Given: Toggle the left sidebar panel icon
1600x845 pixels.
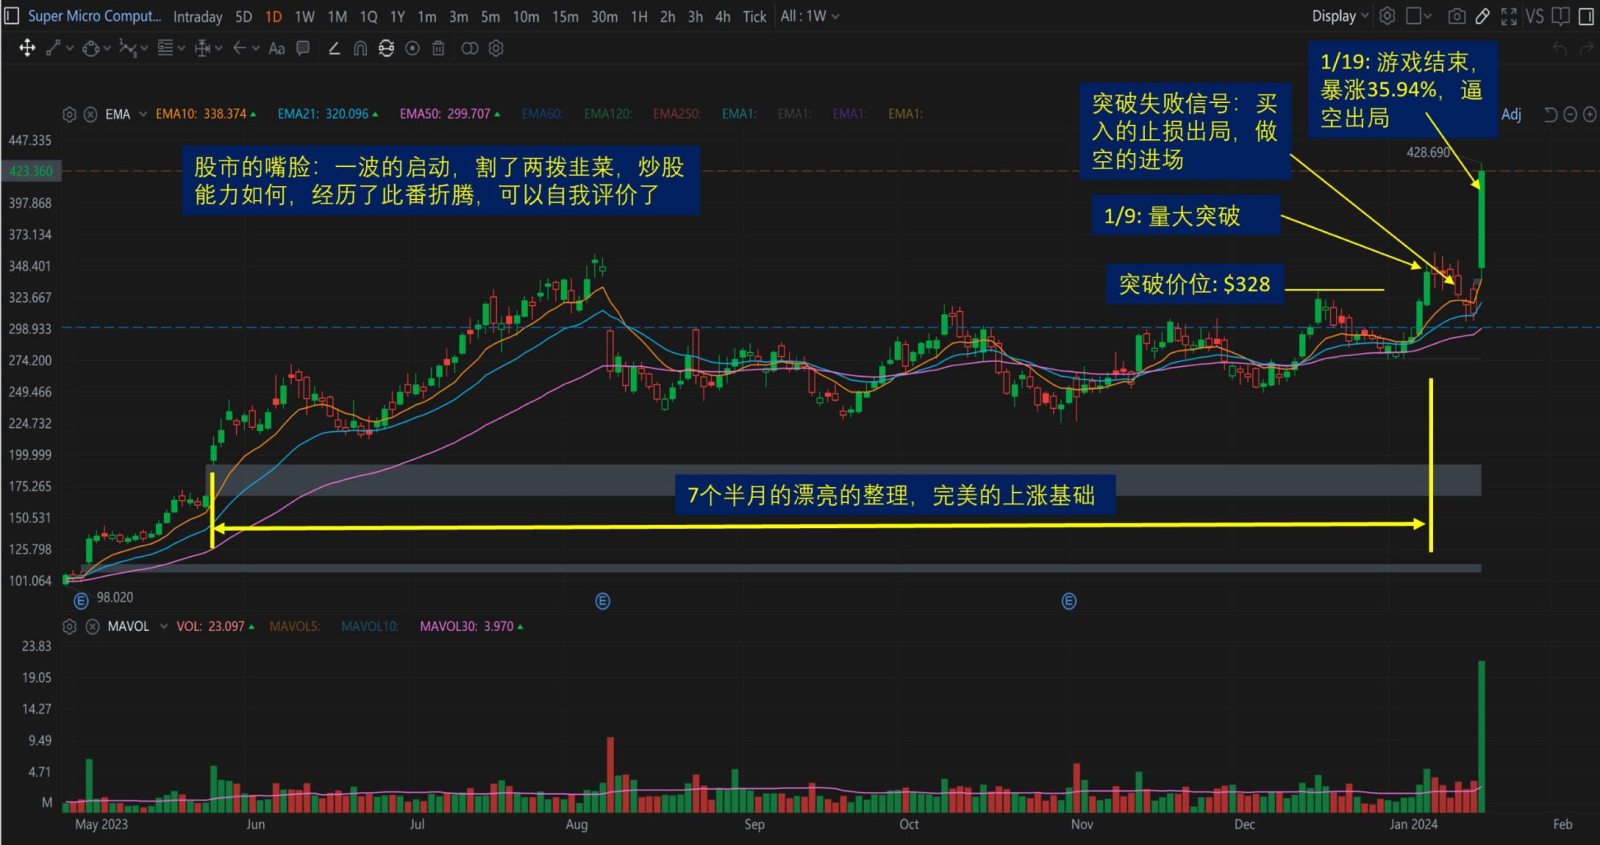Looking at the screenshot, I should click(12, 16).
